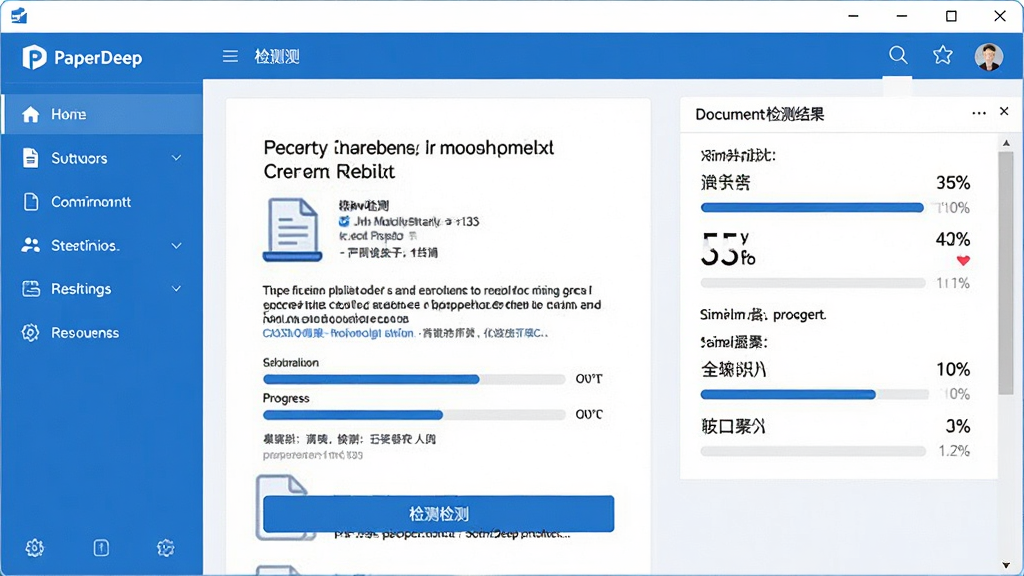Click the 10% result progress bar
This screenshot has height=576, width=1024.
tap(814, 394)
